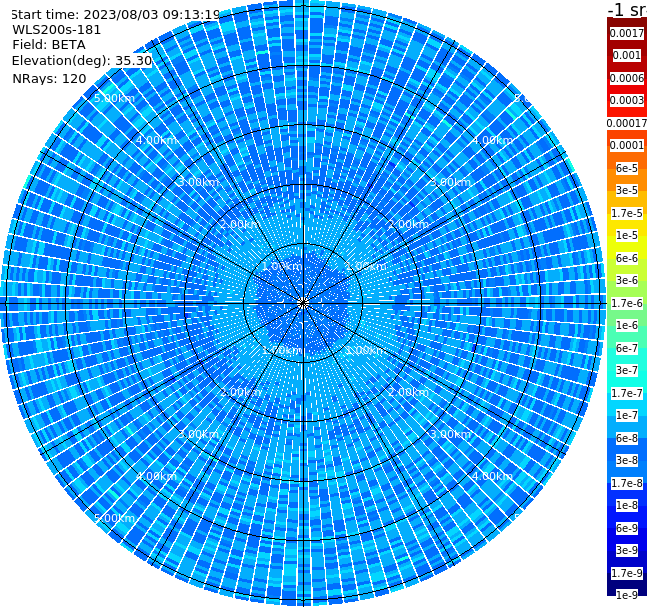Viewport: 647px width, 607px height.
Task: Click the "Start time: 2023/08/03 09:13:19" text
Action: click(x=115, y=14)
